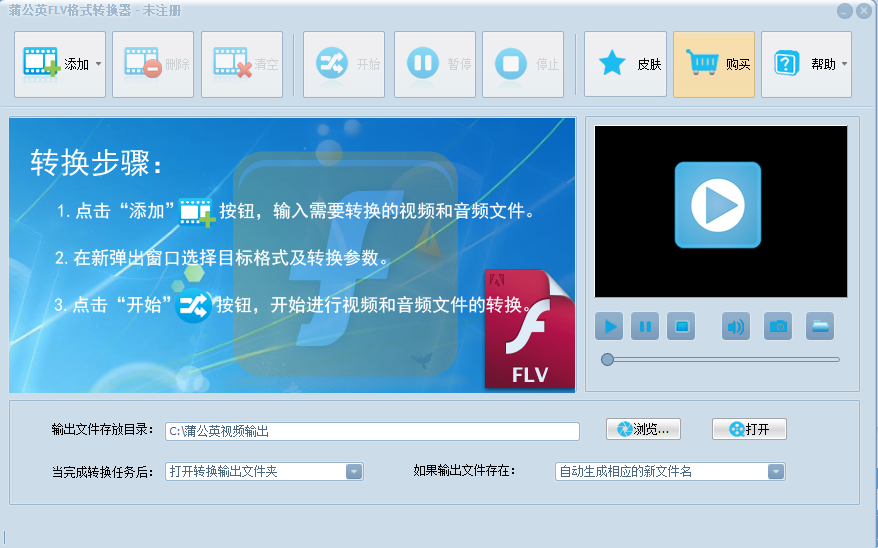
Task: Toggle the preview volume speaker icon
Action: click(736, 326)
